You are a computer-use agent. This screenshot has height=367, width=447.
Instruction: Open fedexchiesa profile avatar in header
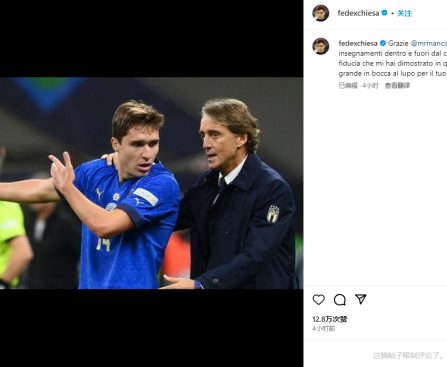(321, 13)
